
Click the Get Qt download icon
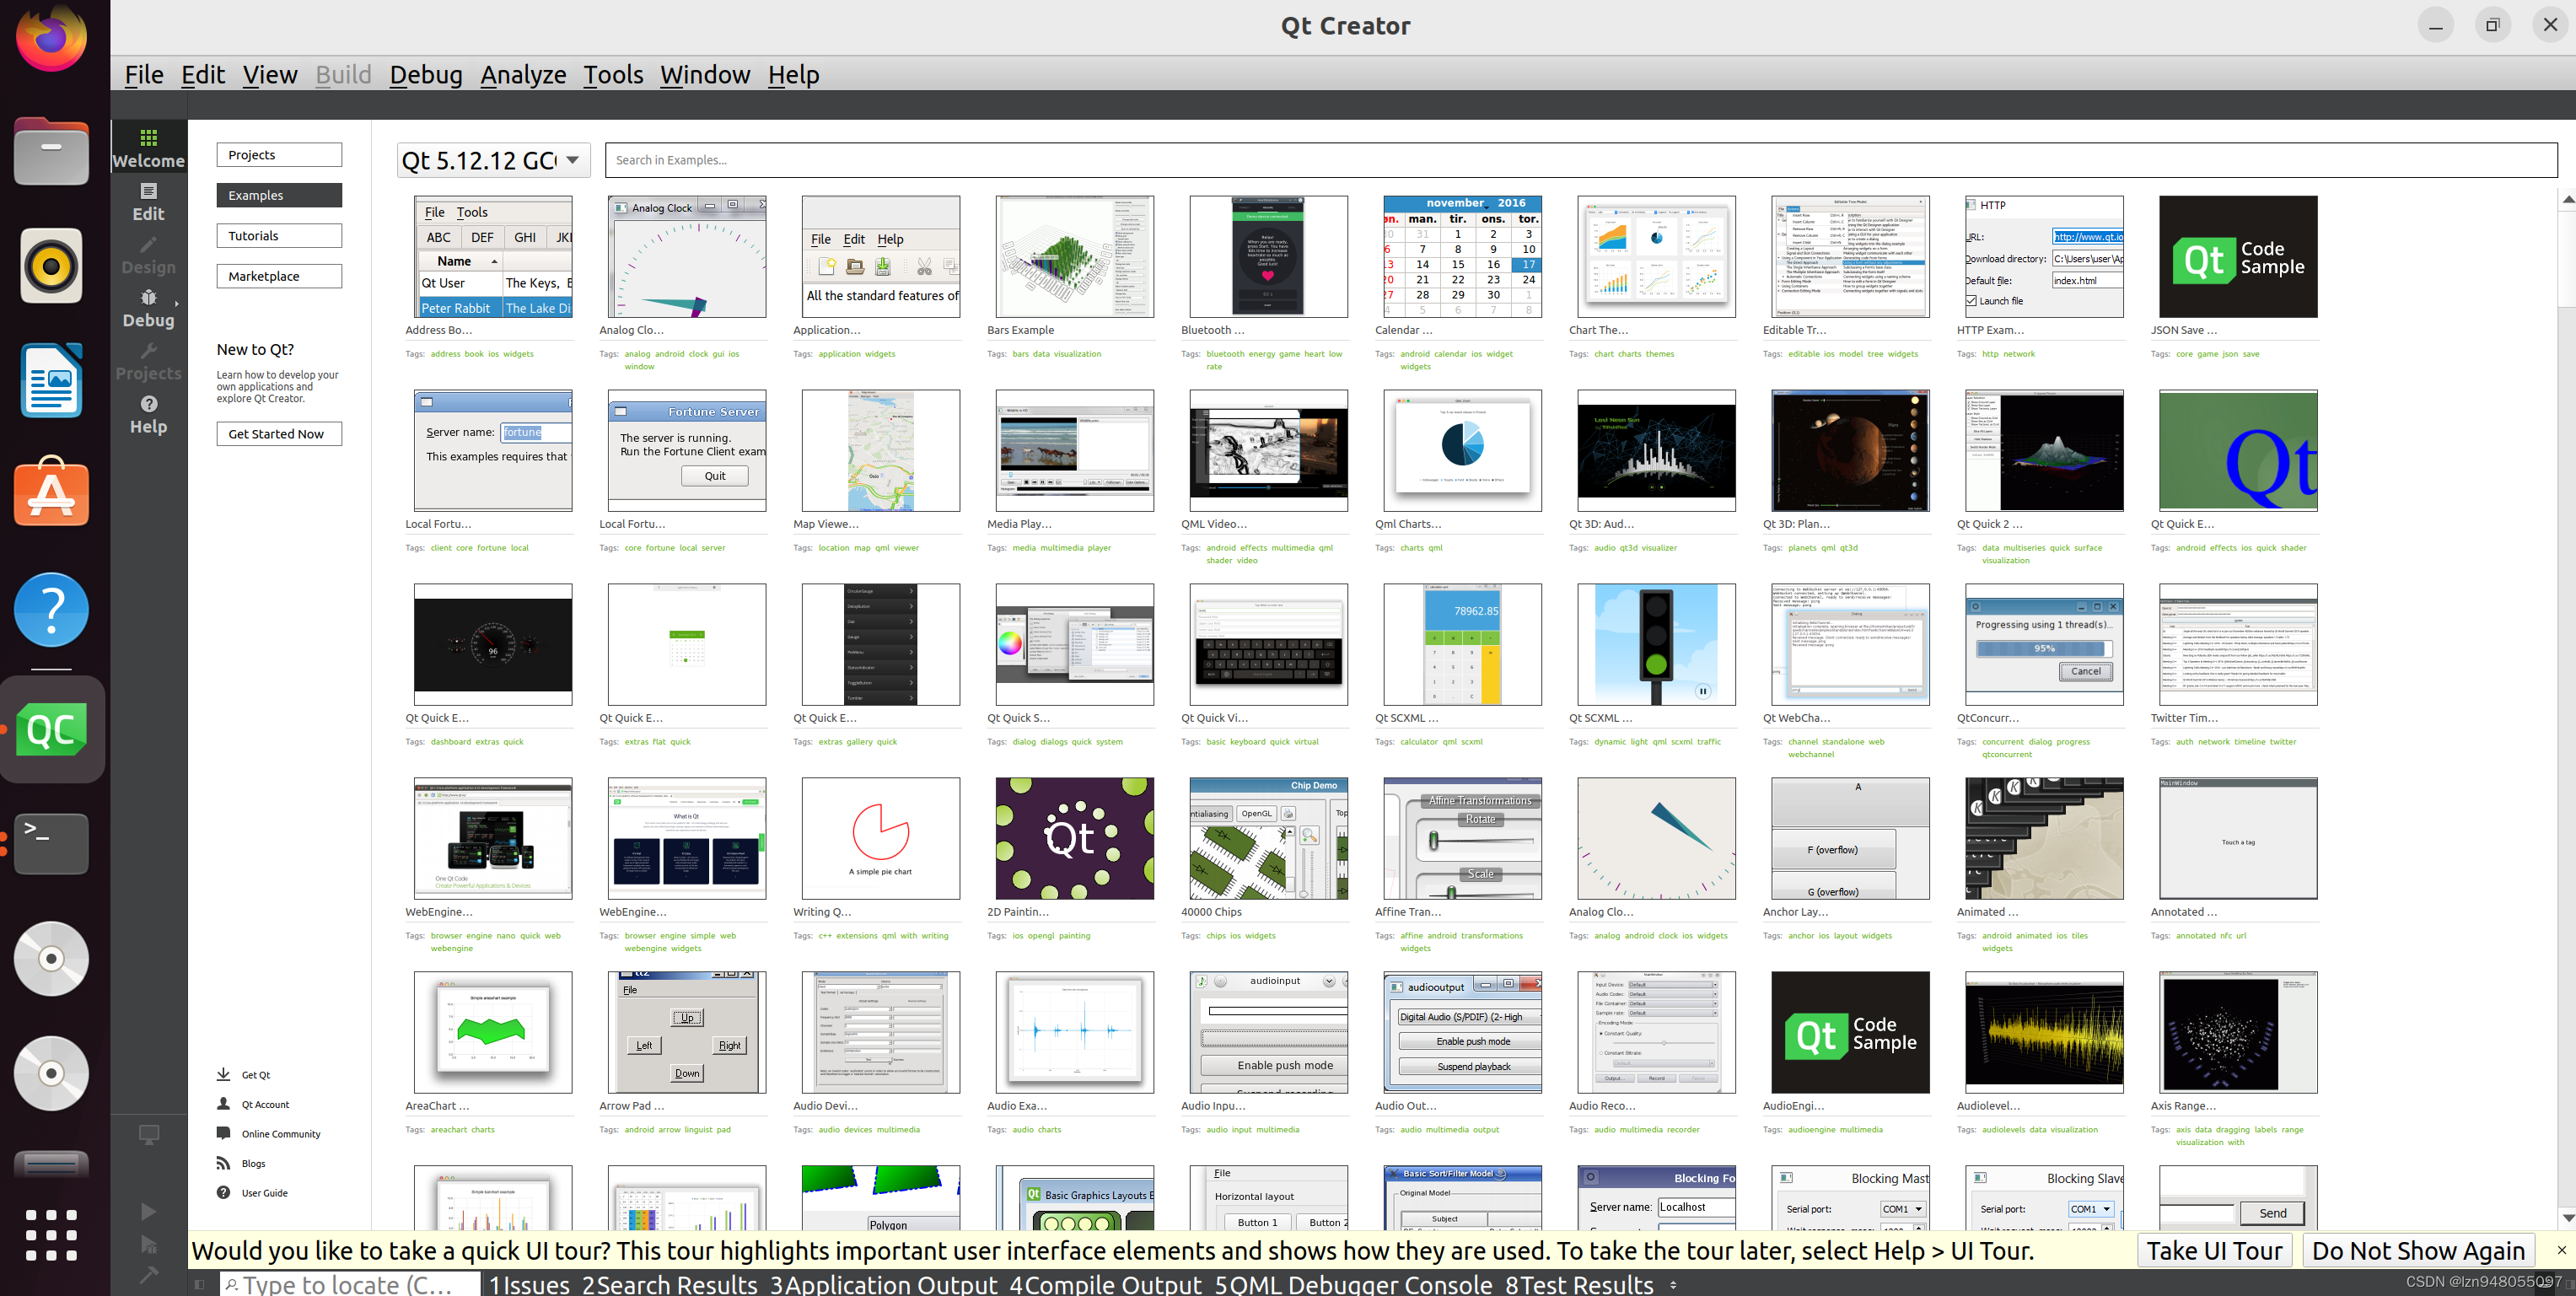pos(223,1074)
